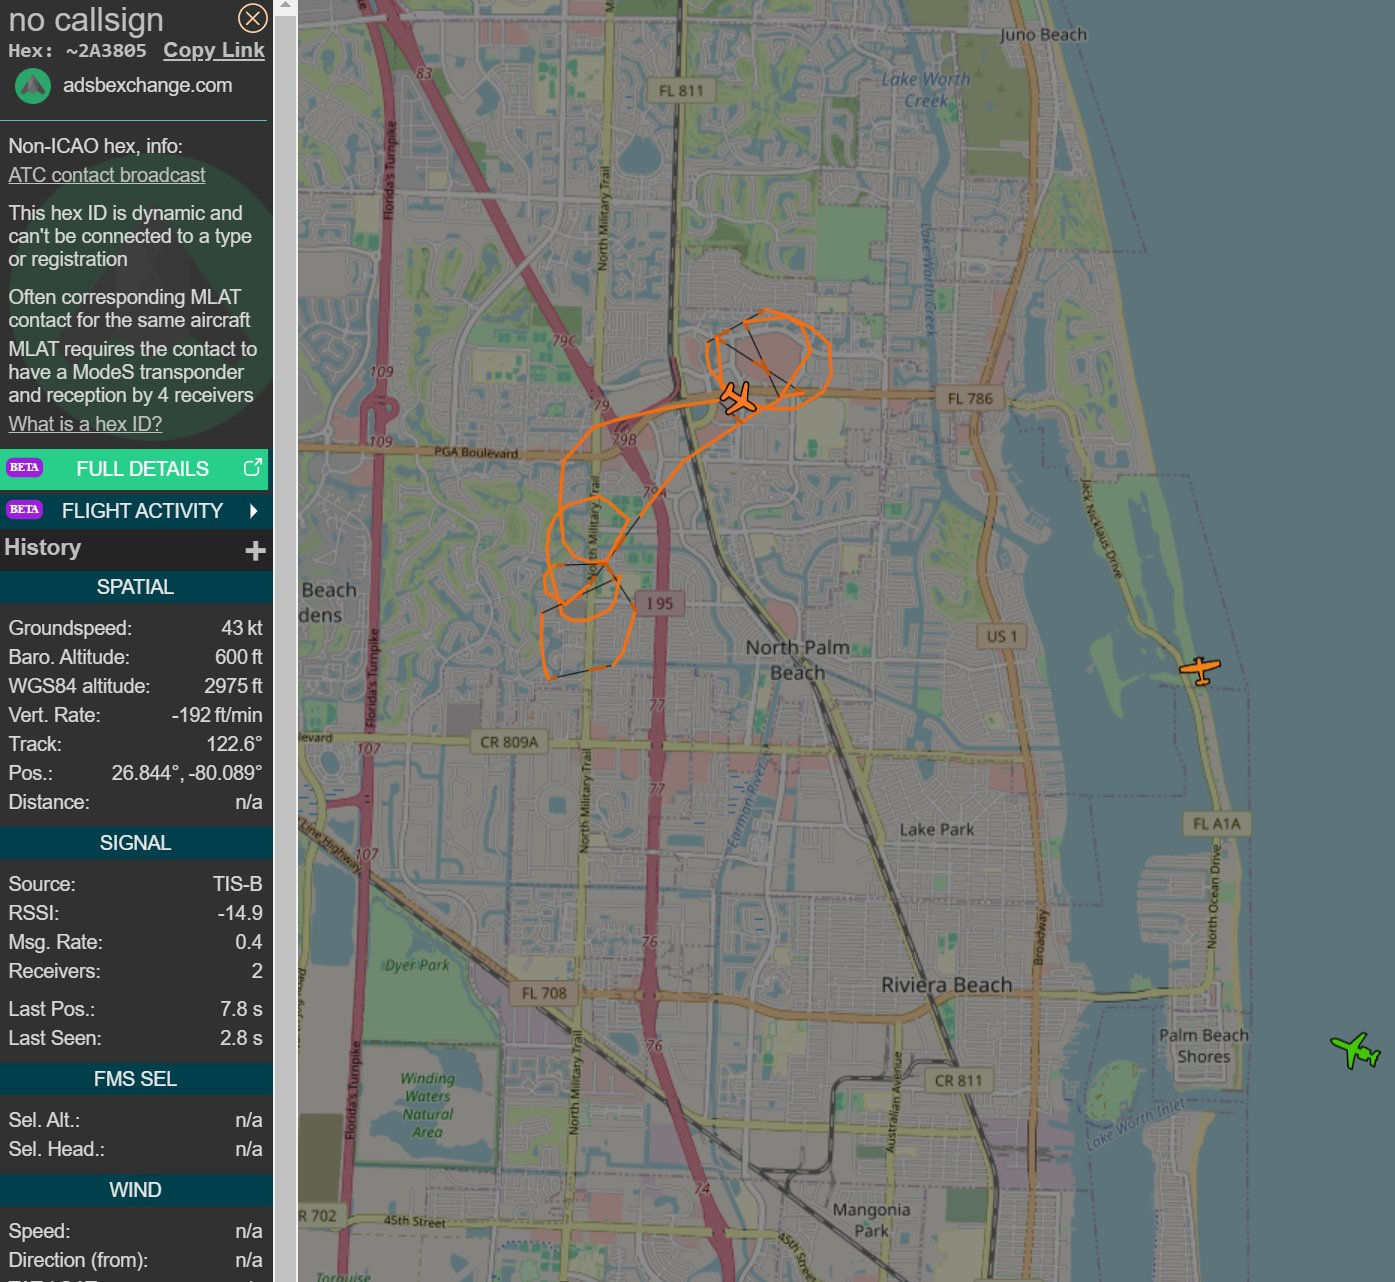The height and width of the screenshot is (1282, 1395).
Task: Click the position coordinates 26.844°, -80.089°
Action: click(x=187, y=773)
